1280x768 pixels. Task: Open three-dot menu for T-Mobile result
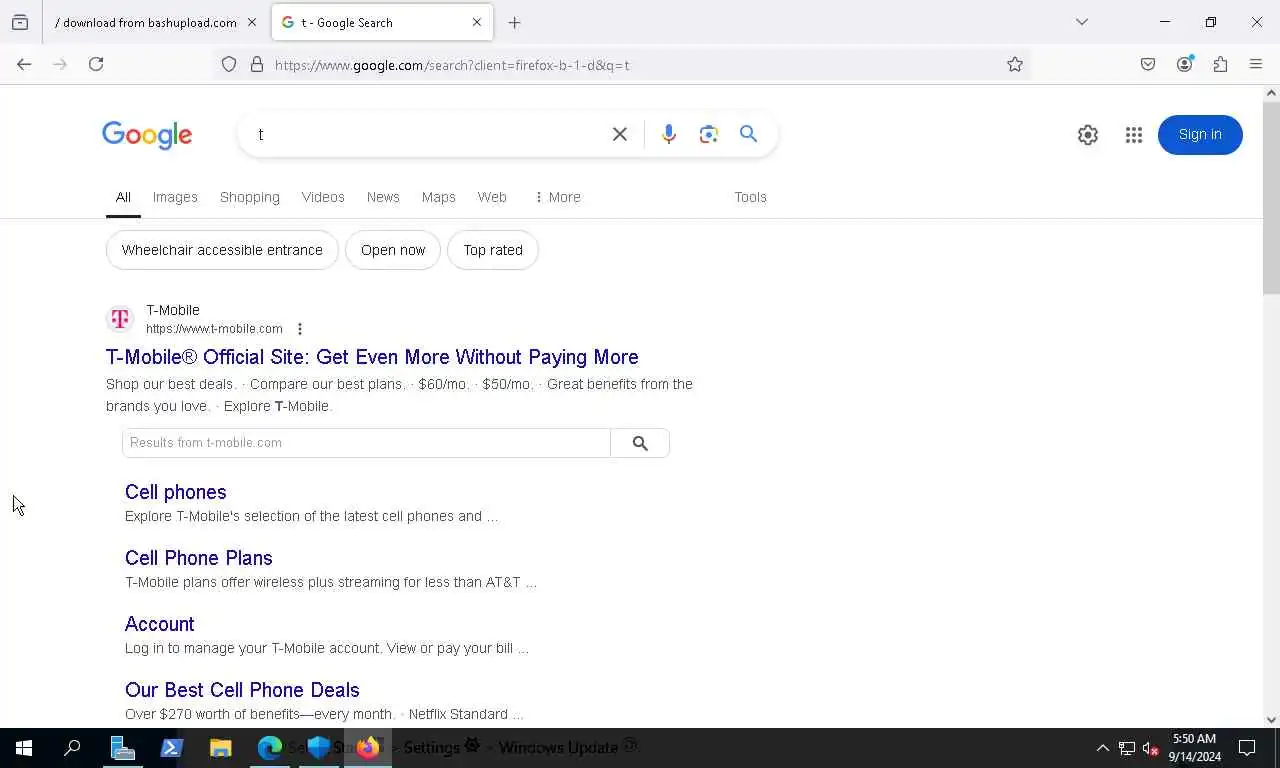coord(299,329)
